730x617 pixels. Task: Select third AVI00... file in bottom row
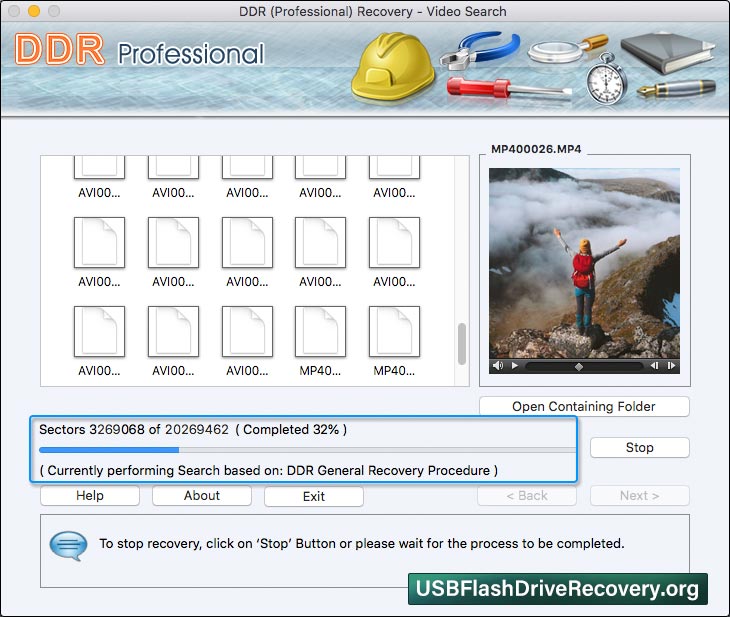pyautogui.click(x=247, y=332)
